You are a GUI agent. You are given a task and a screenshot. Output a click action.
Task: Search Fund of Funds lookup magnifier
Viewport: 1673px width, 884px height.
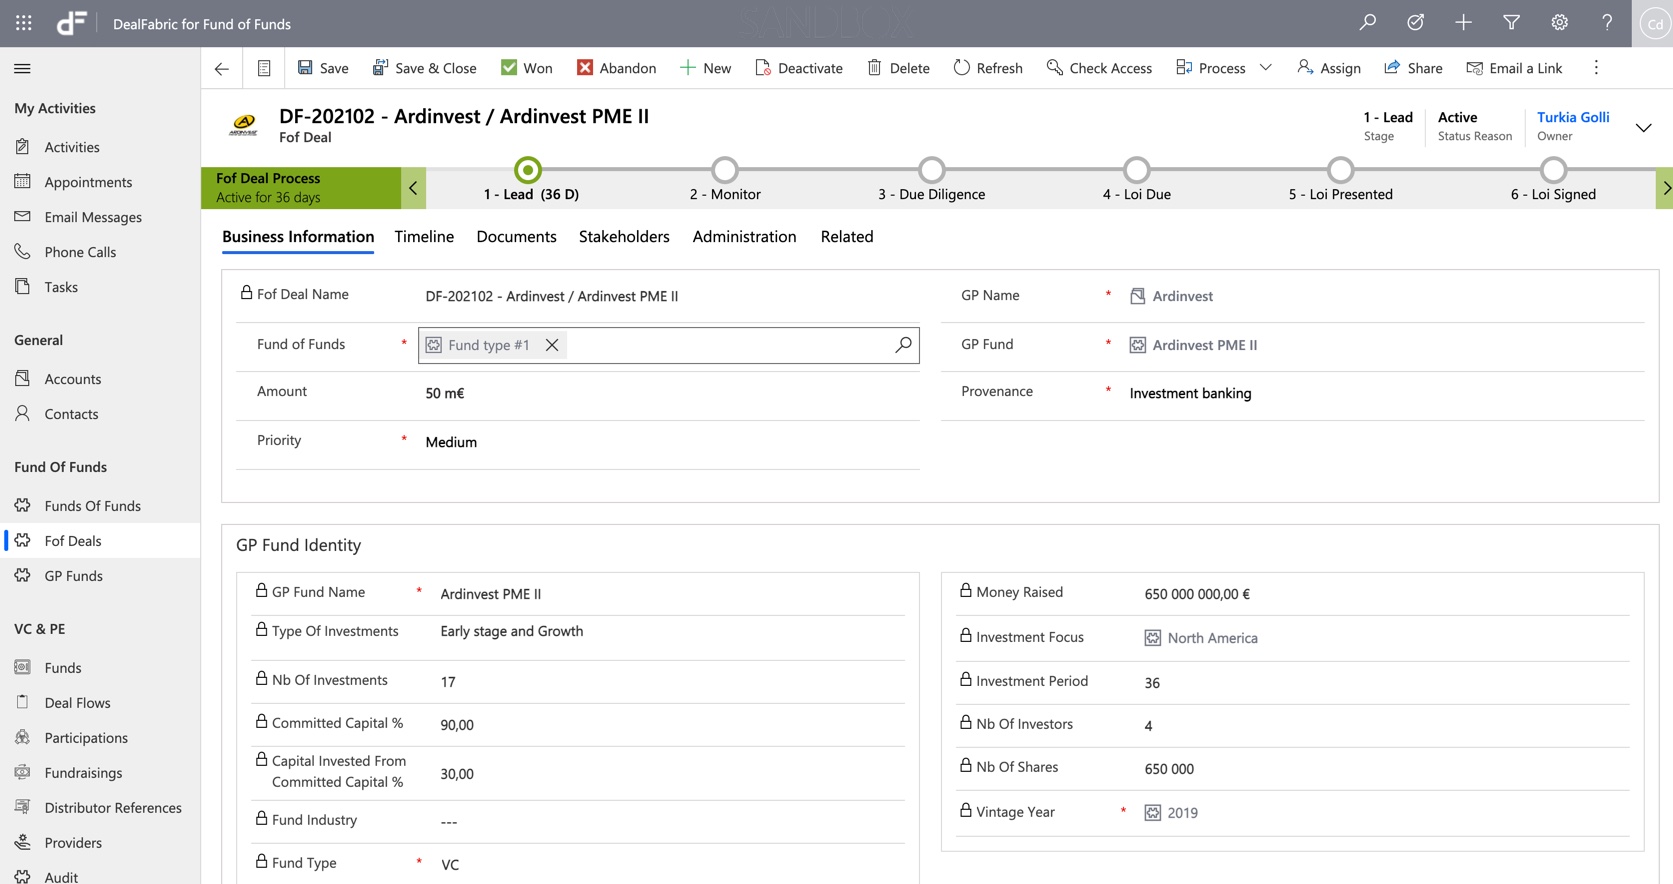click(x=903, y=345)
